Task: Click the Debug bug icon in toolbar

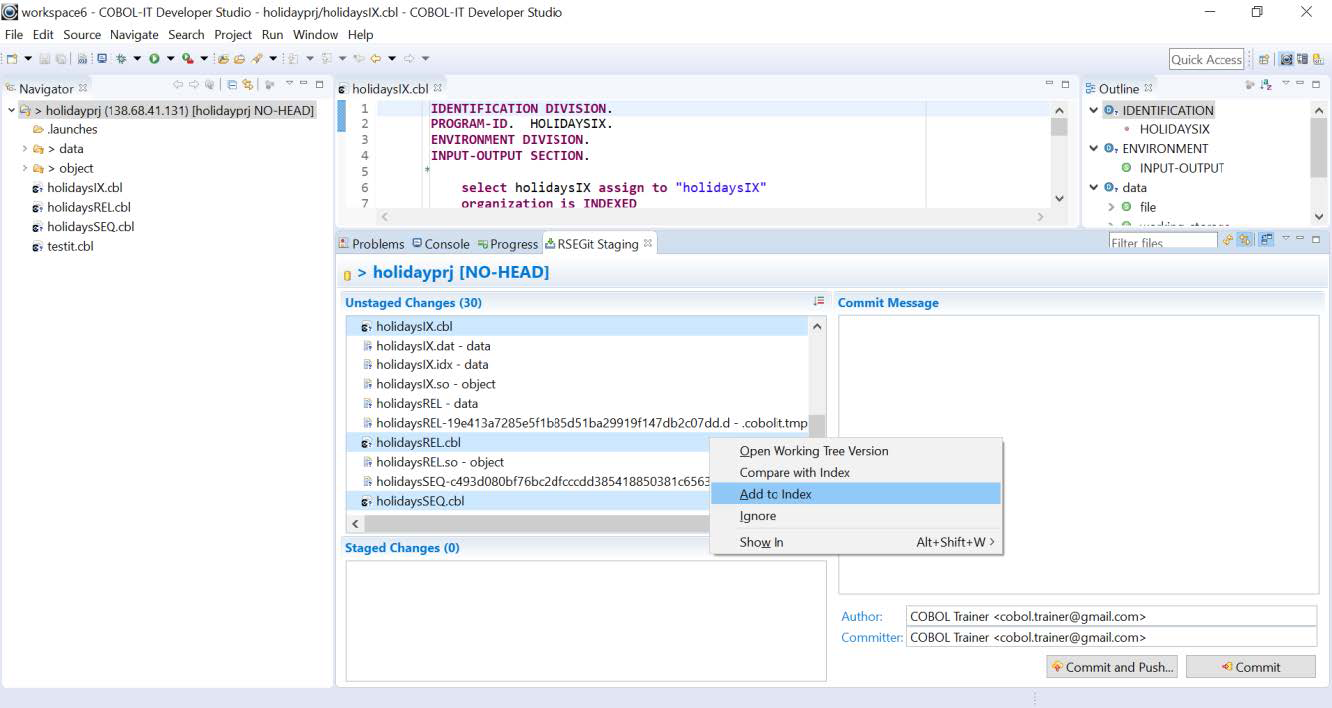Action: coord(120,59)
